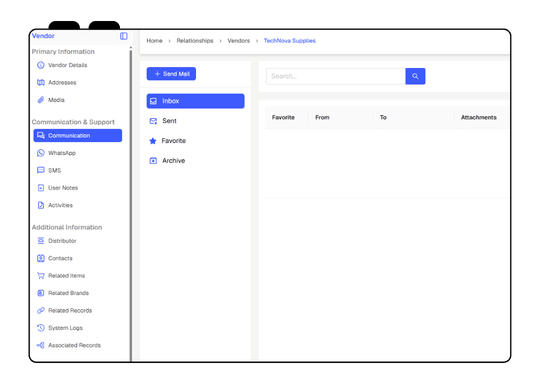Open User Notes in sidebar
This screenshot has width=540, height=384.
(77, 188)
